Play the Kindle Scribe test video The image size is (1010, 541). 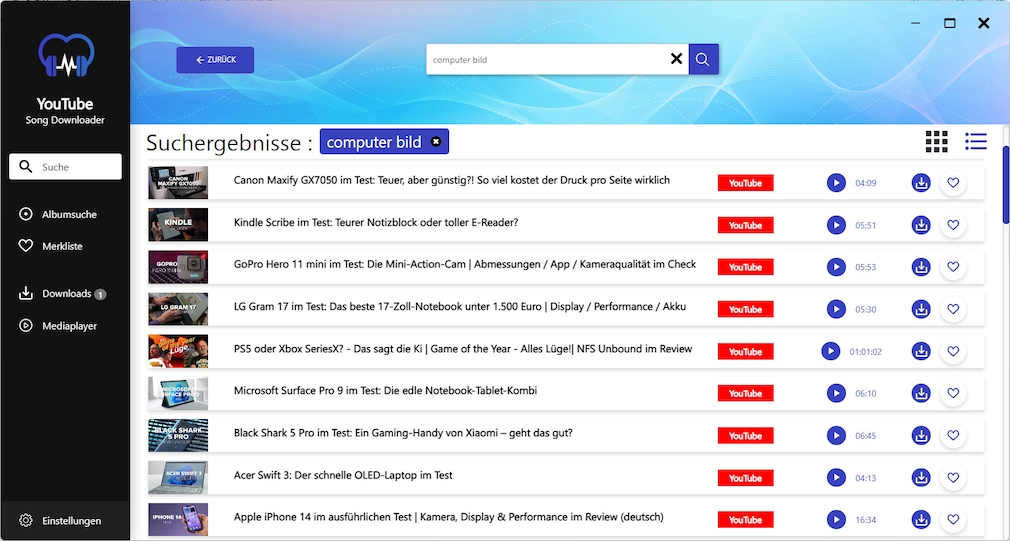[x=836, y=225]
